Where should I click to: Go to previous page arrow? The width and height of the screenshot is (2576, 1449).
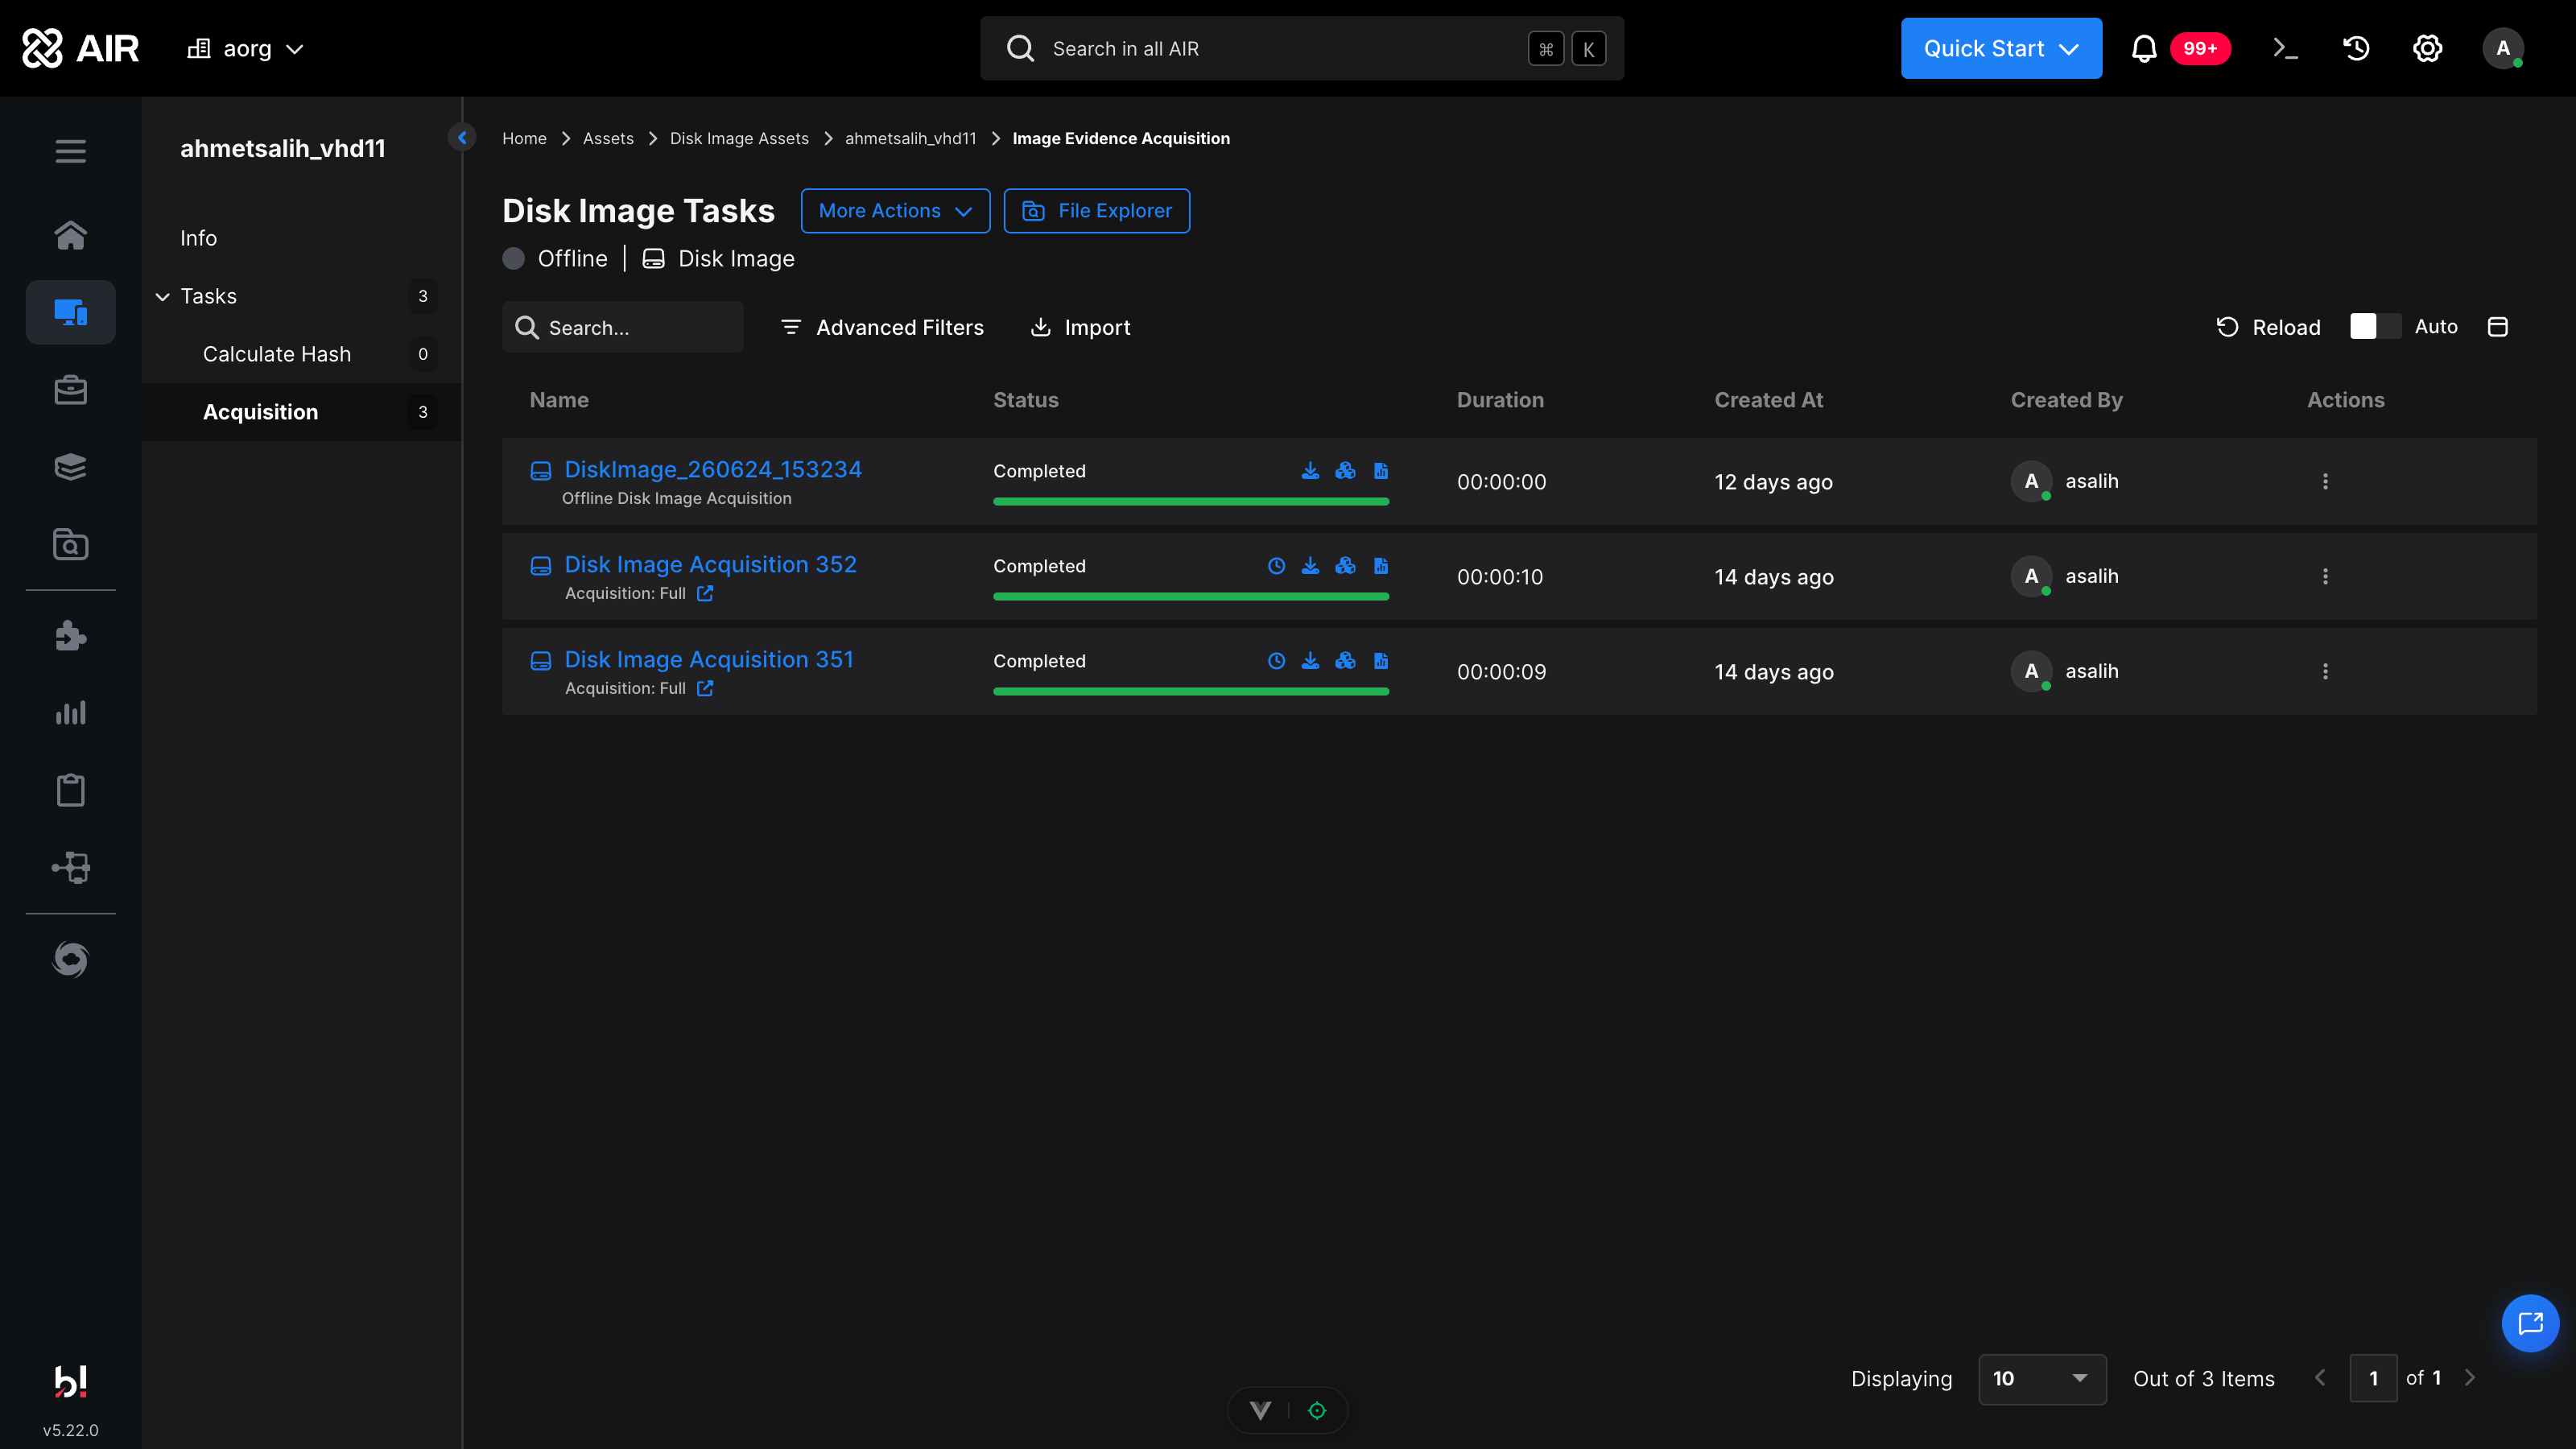coord(2320,1378)
